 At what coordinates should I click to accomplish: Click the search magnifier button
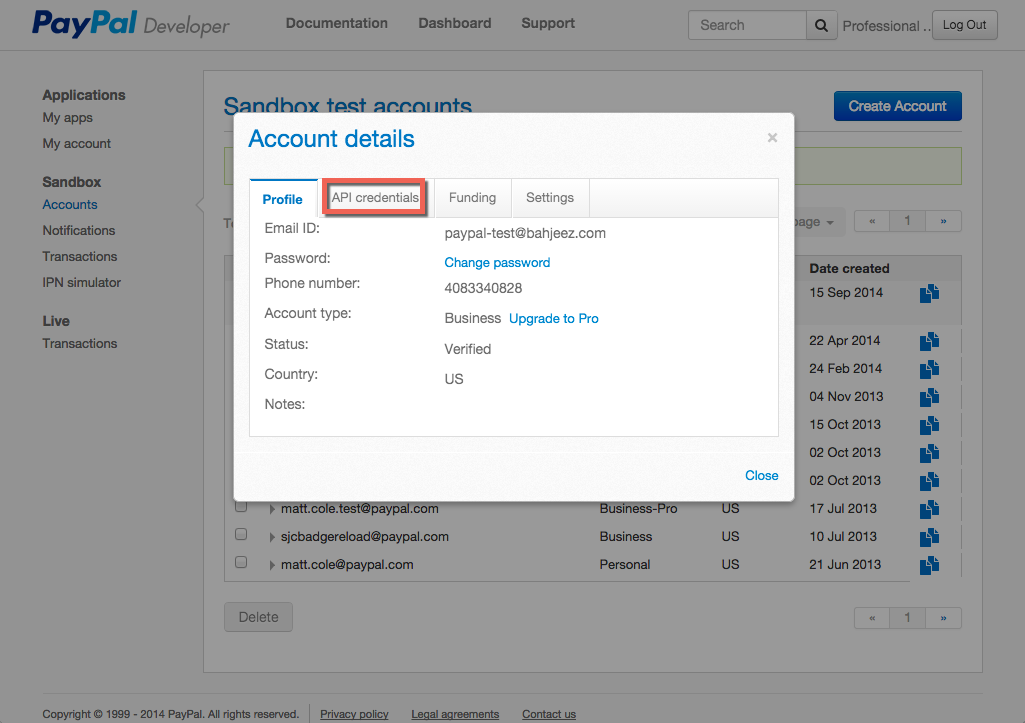pyautogui.click(x=821, y=25)
